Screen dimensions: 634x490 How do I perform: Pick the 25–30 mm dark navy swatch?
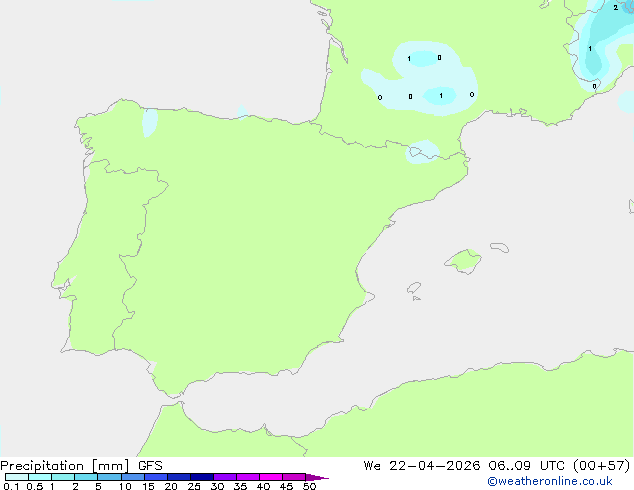pos(202,477)
